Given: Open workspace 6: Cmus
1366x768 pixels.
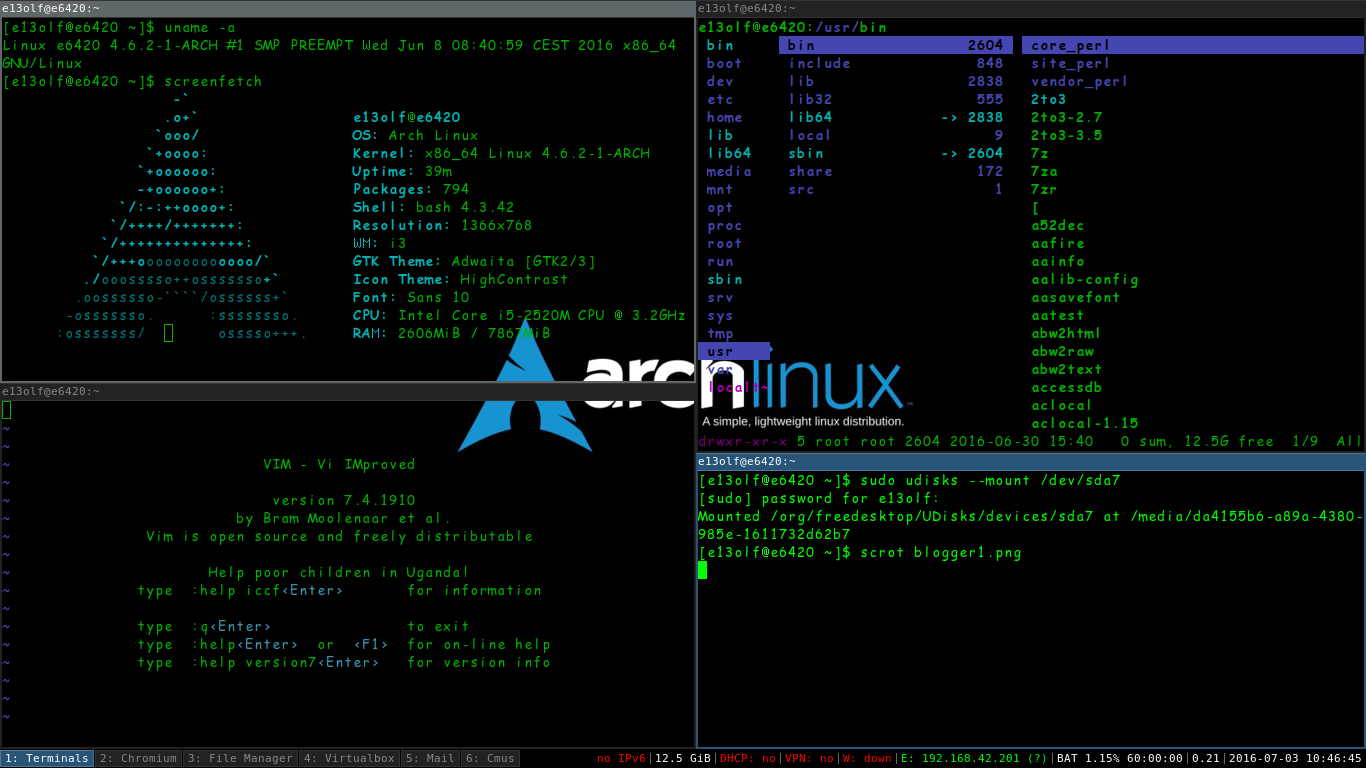Looking at the screenshot, I should tap(490, 758).
